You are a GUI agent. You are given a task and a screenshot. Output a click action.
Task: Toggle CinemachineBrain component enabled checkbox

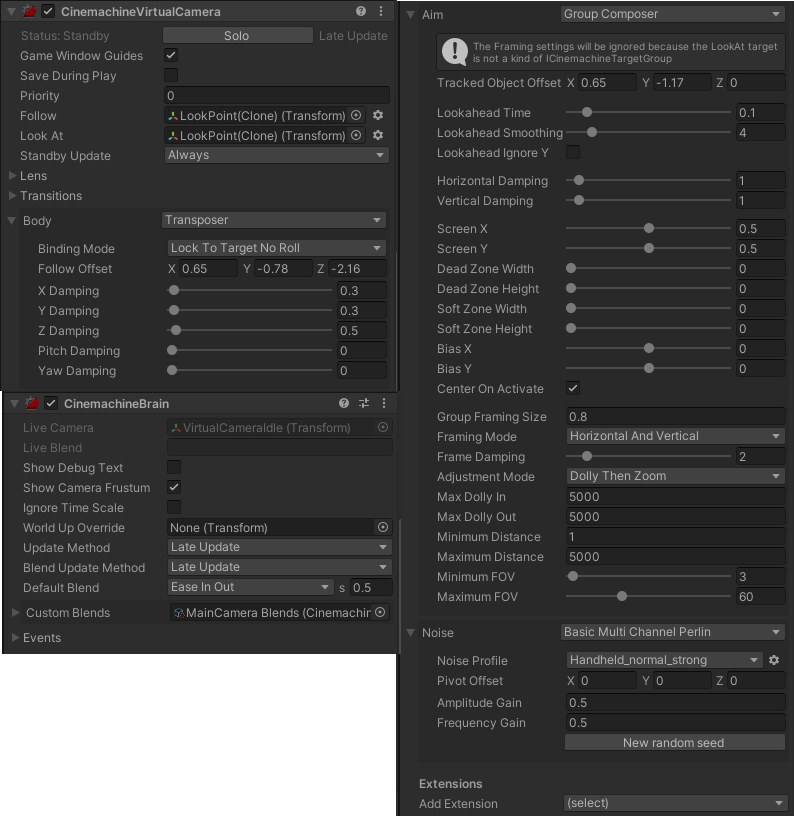[x=51, y=403]
